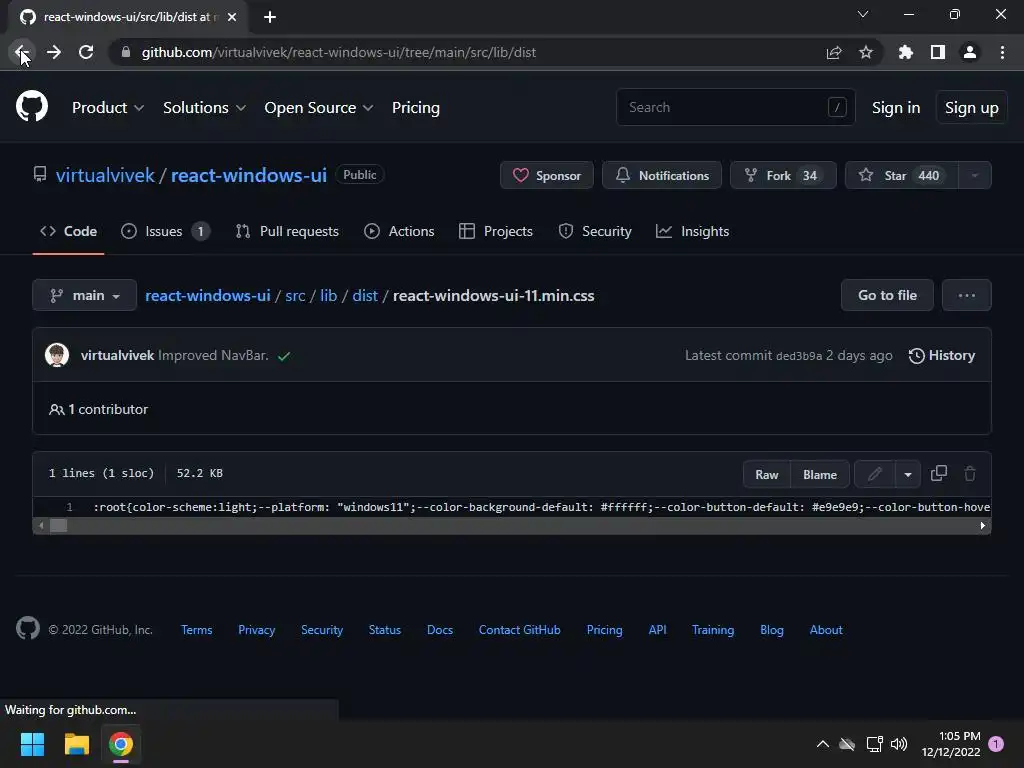Click the copy raw contents icon
The height and width of the screenshot is (768, 1024).
pyautogui.click(x=938, y=473)
